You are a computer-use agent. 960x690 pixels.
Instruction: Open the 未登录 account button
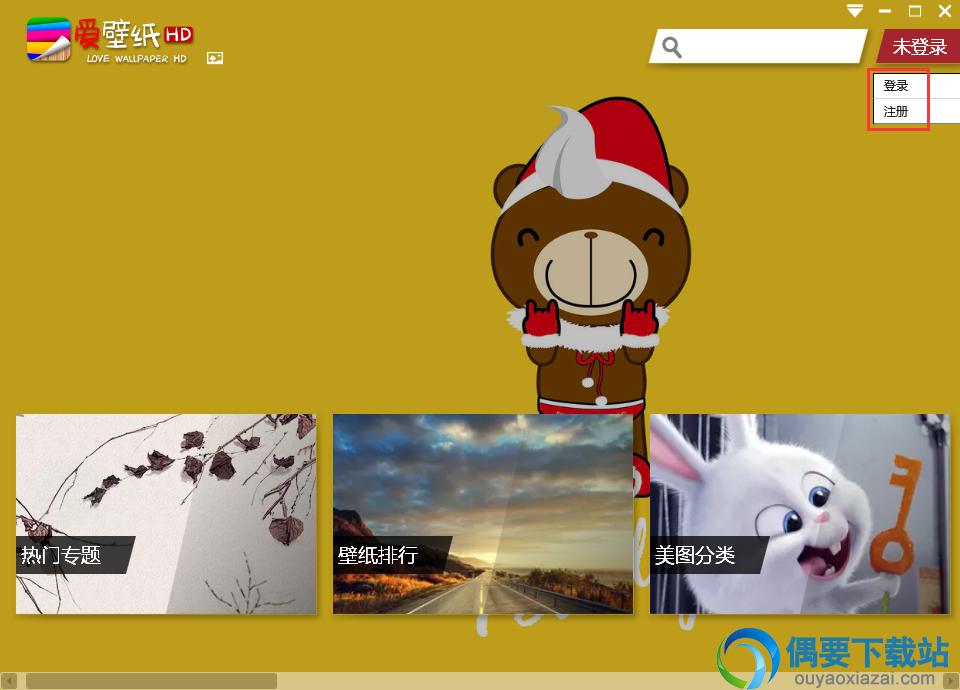tap(919, 47)
